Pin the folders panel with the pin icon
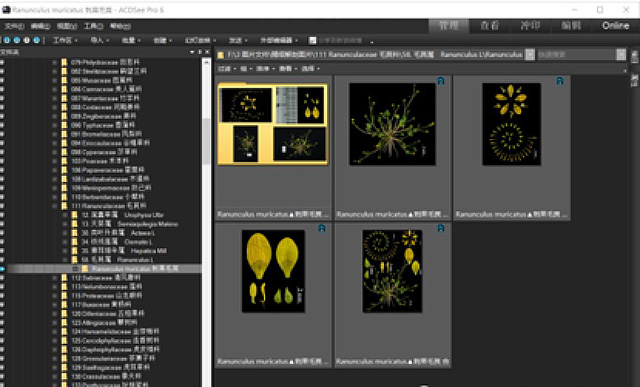This screenshot has height=387, width=640. pos(200,52)
